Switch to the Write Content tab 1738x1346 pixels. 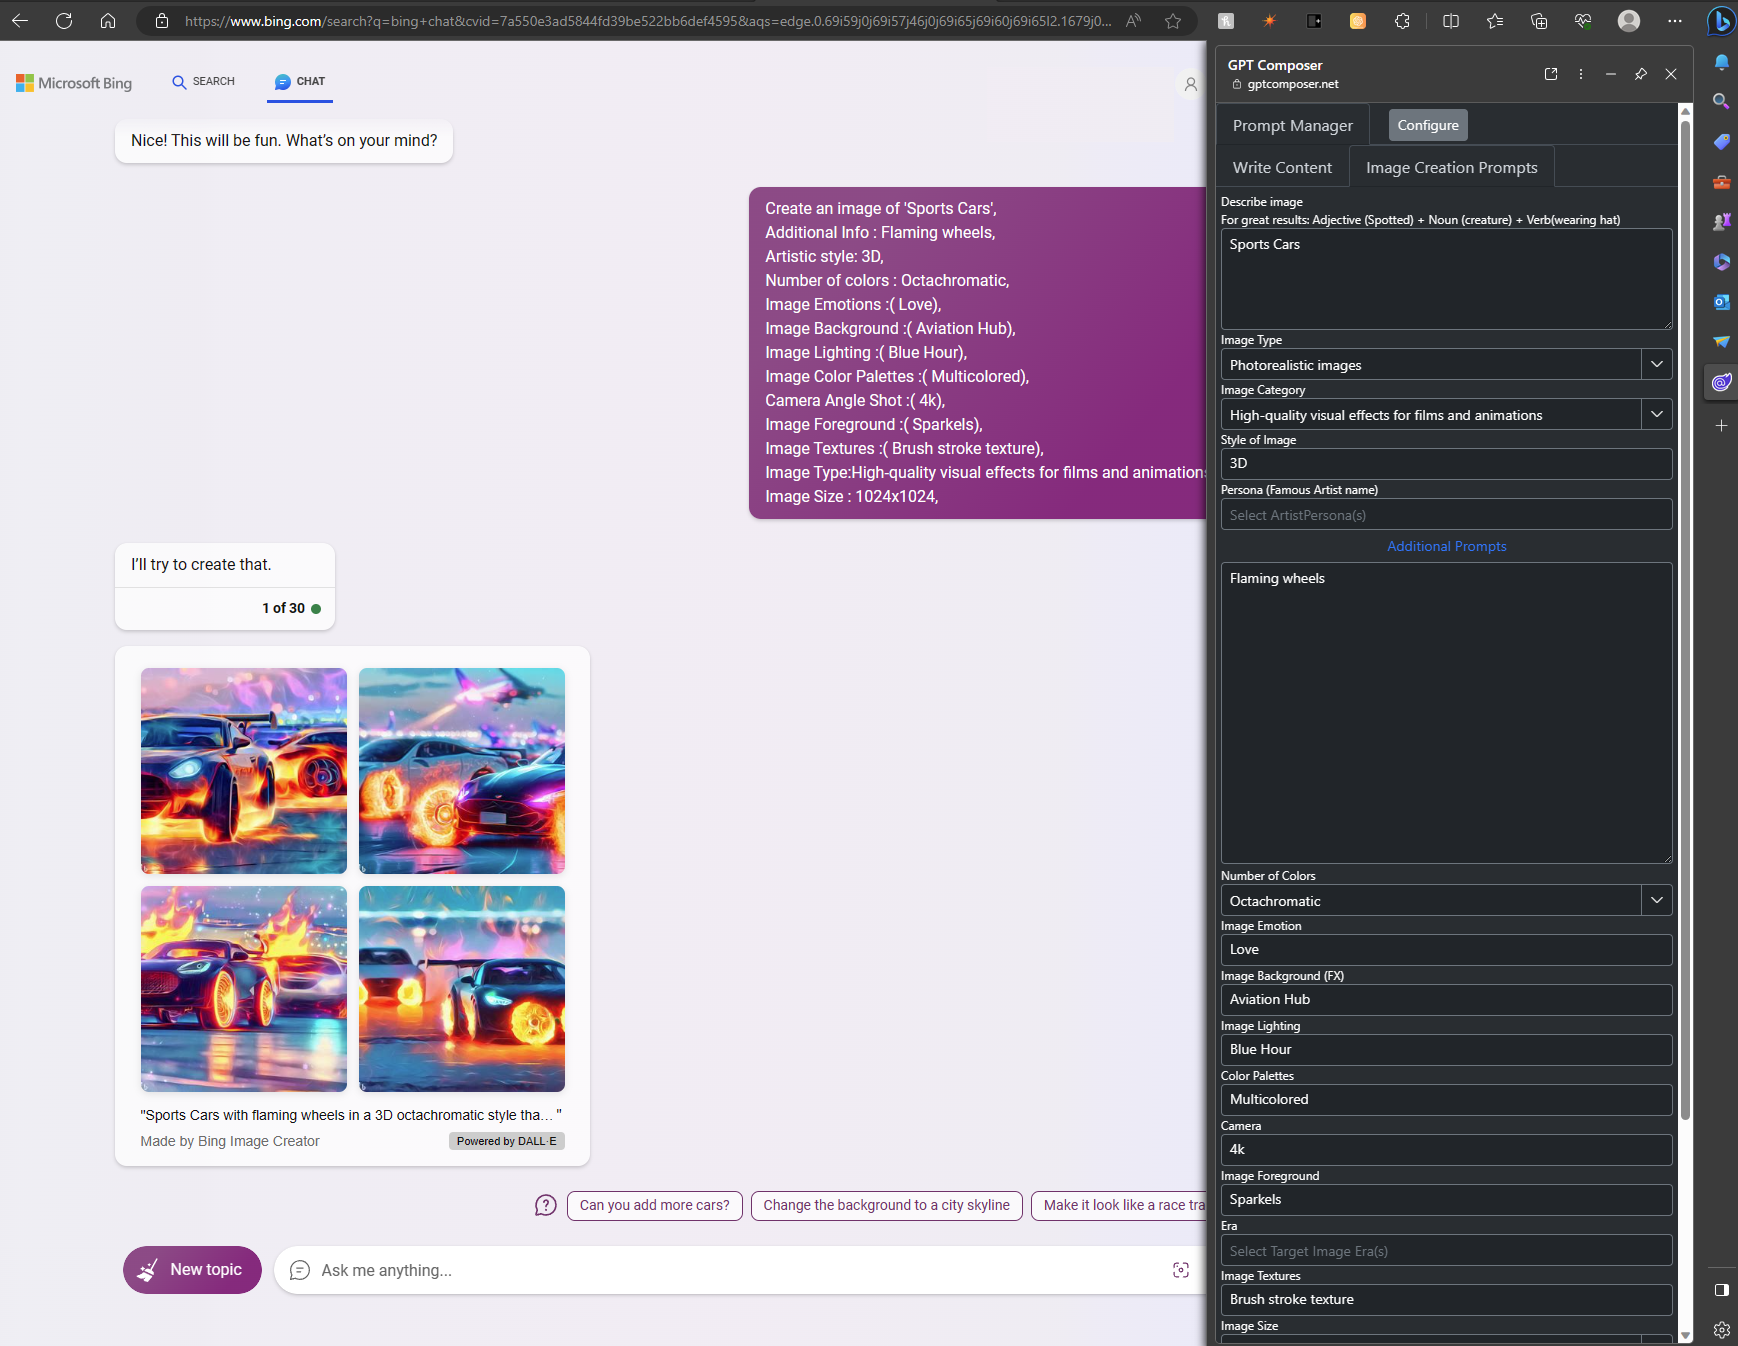tap(1282, 168)
